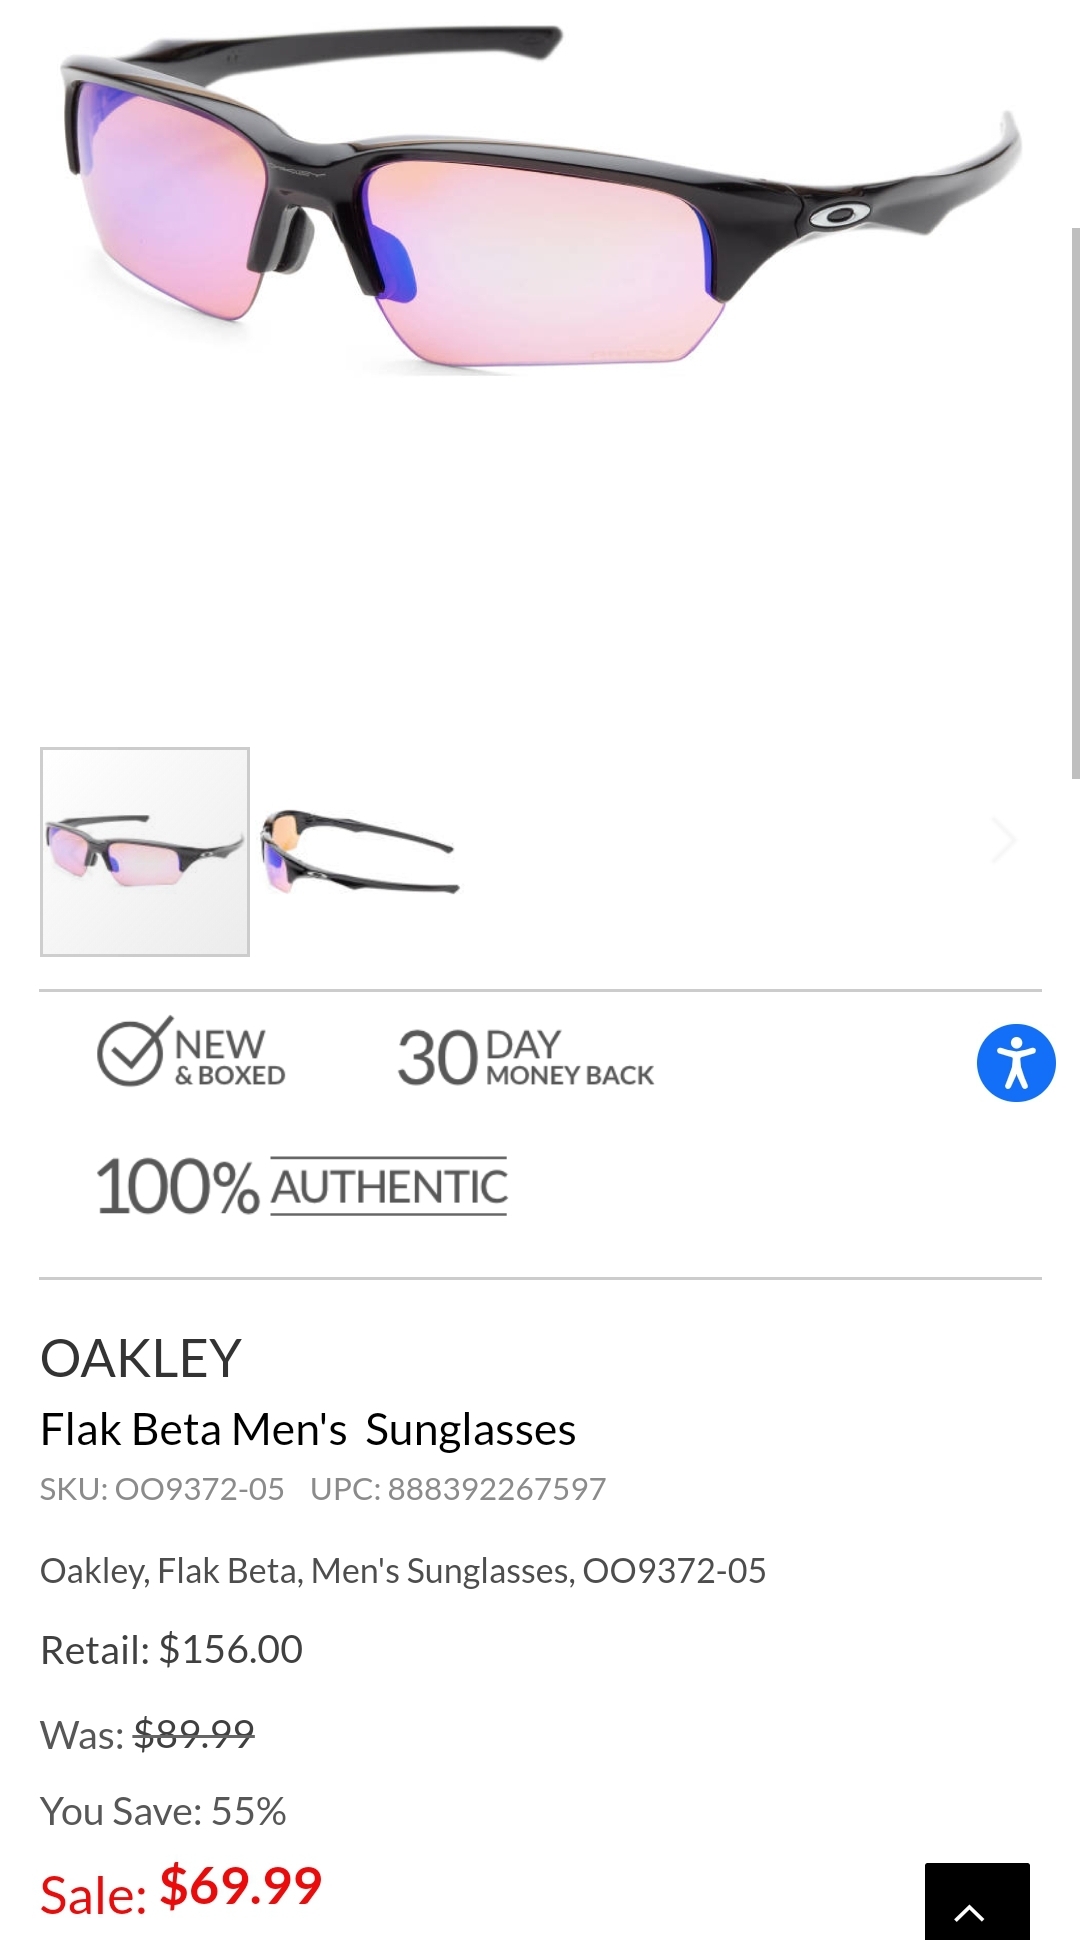
Task: Click the You Save 55% text
Action: click(x=163, y=1811)
